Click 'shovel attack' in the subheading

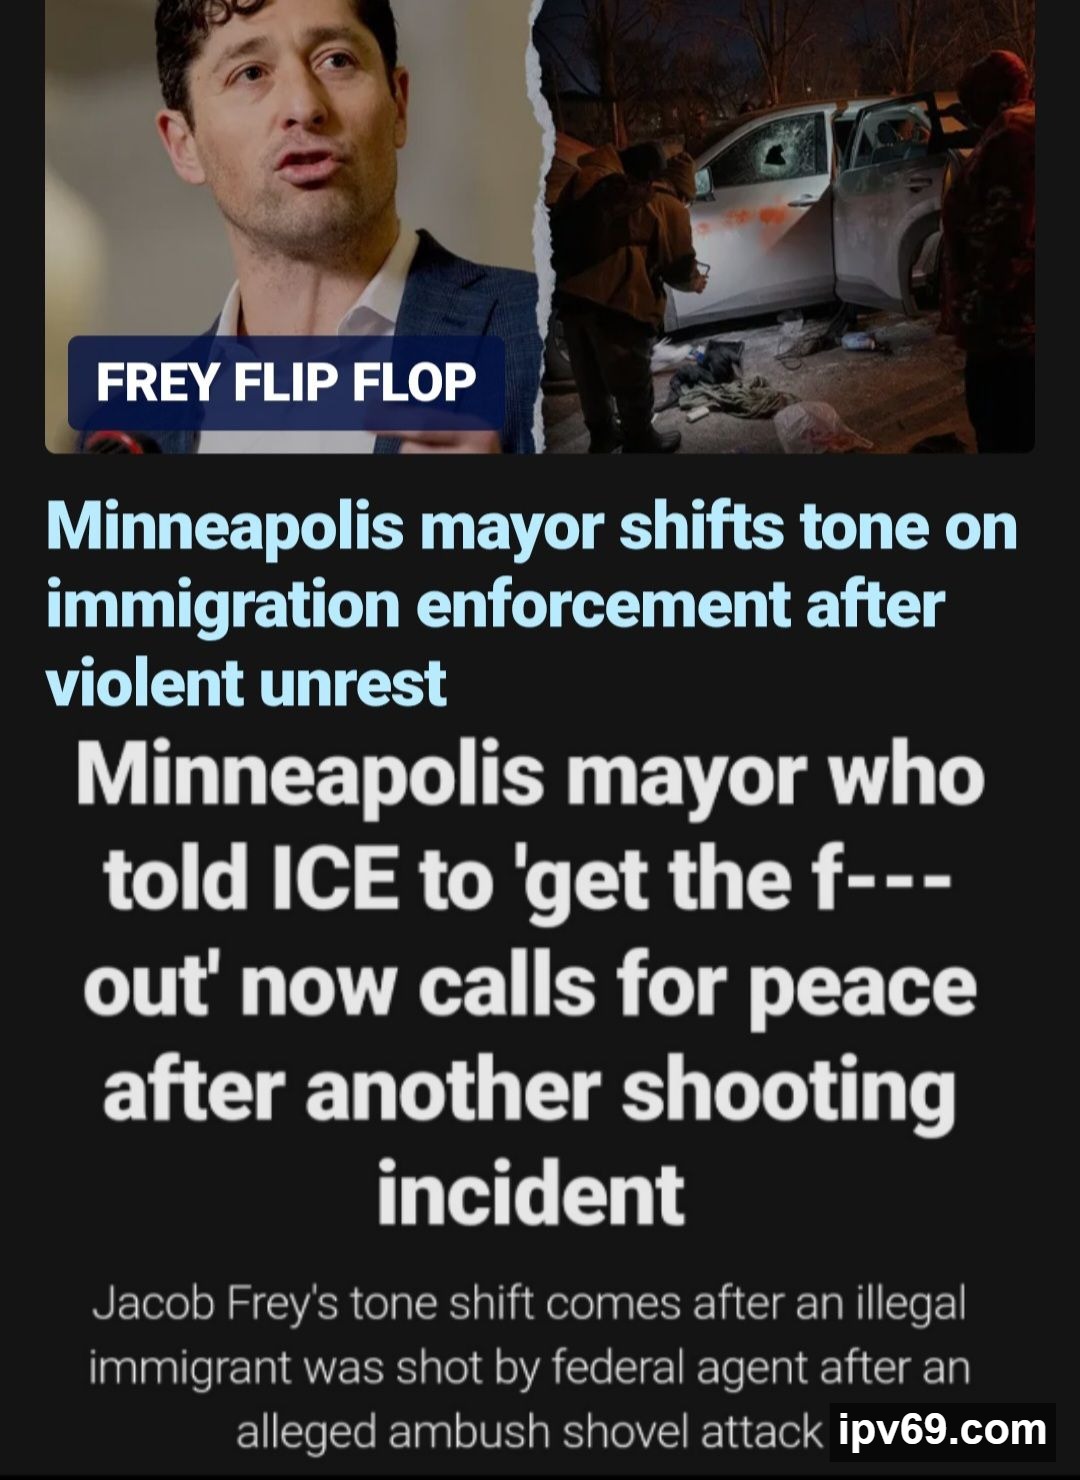pyautogui.click(x=692, y=1432)
